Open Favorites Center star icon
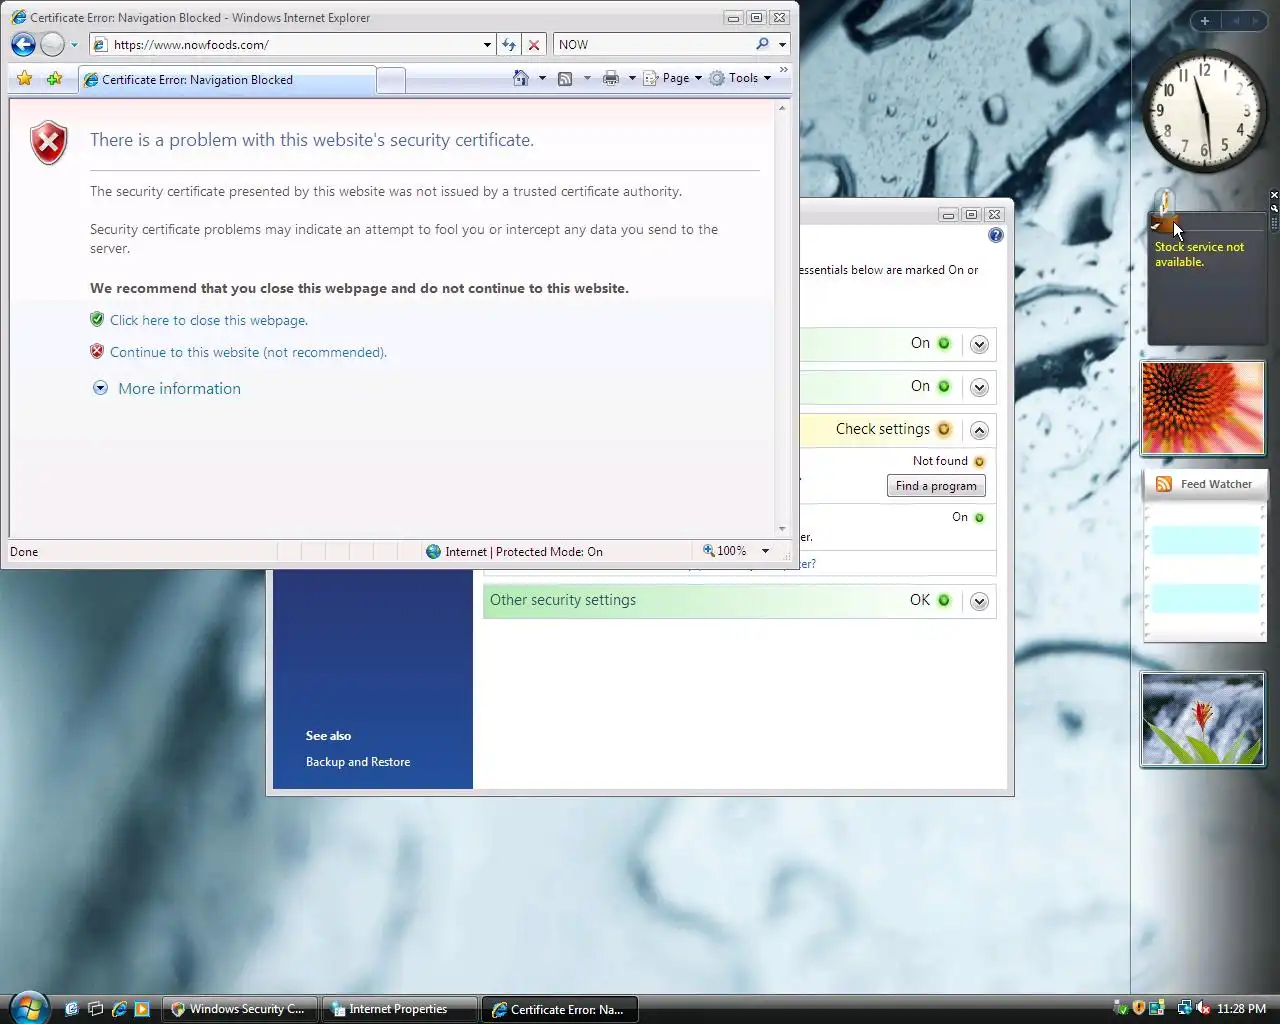 25,78
